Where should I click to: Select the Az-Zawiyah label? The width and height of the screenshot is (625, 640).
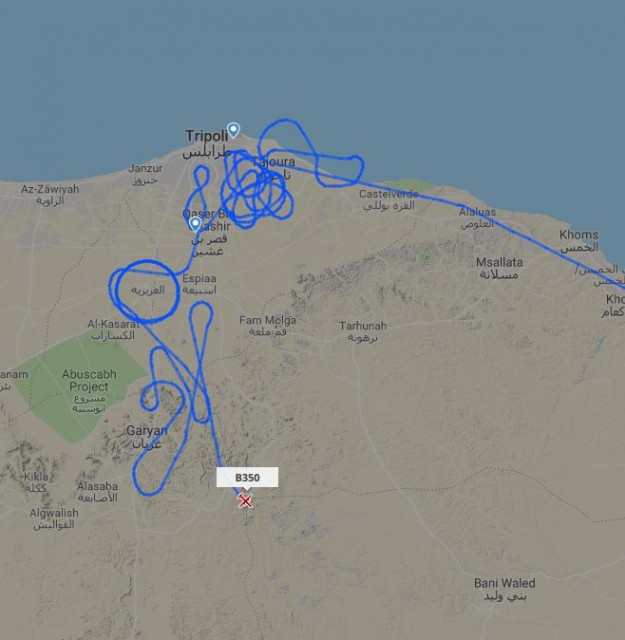50,189
